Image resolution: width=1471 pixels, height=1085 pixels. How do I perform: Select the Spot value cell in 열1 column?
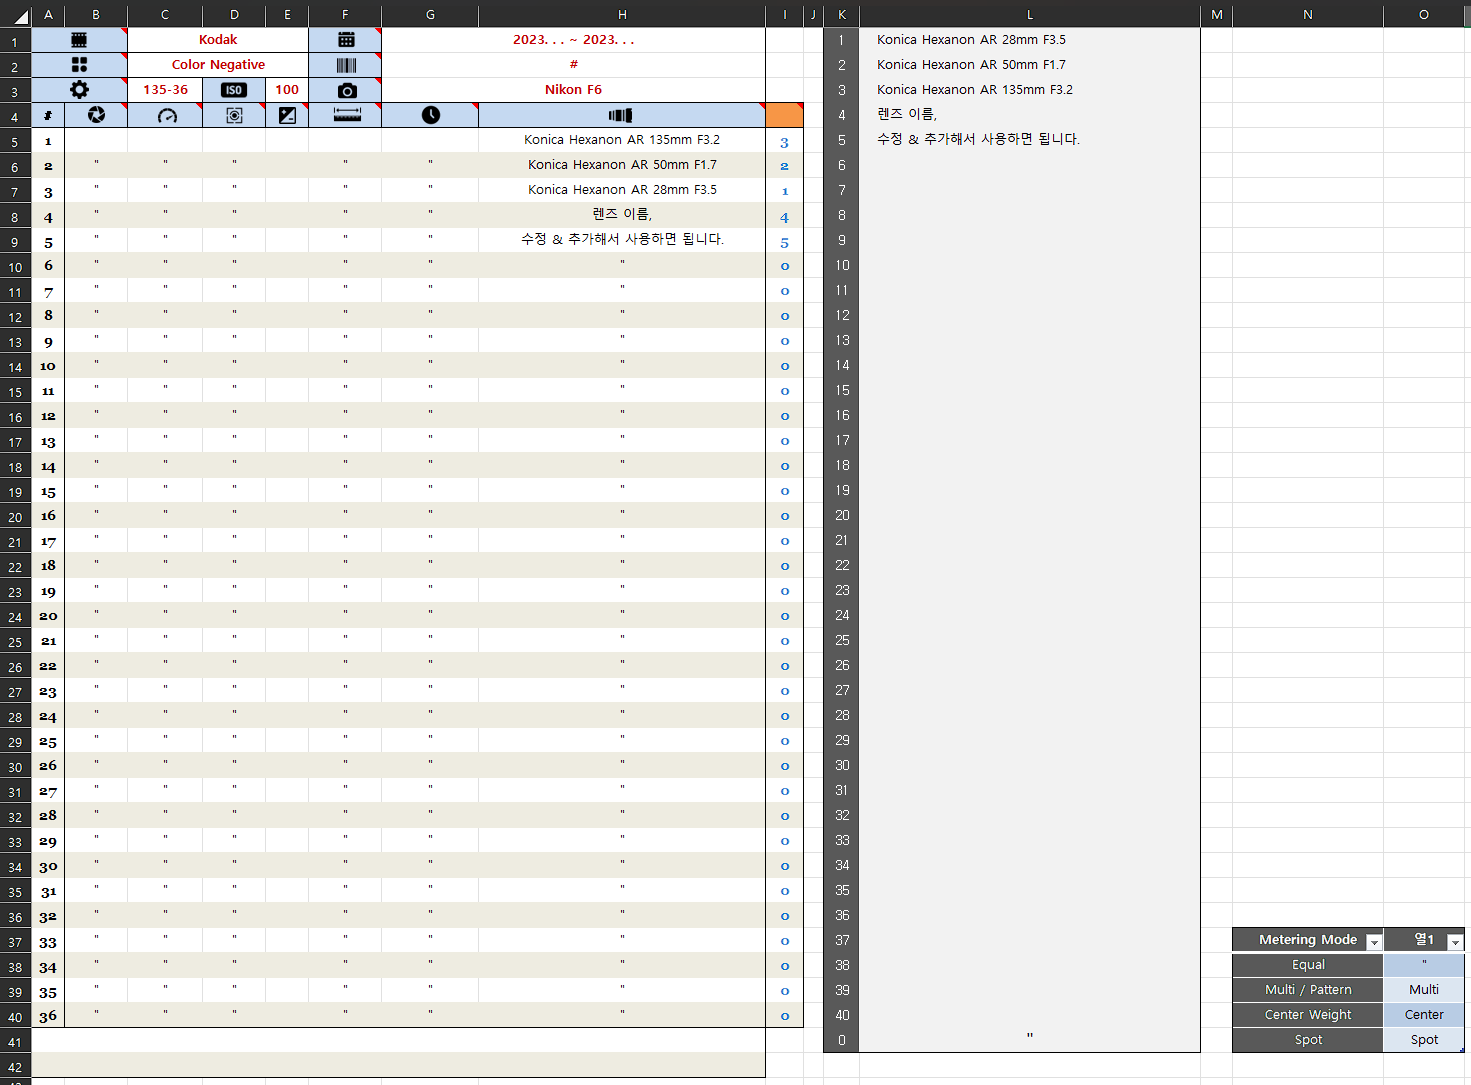[x=1424, y=1040]
